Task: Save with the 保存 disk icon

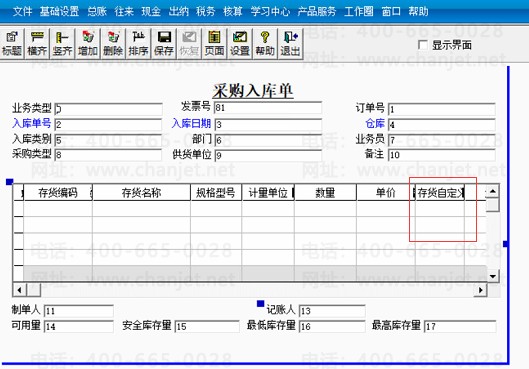Action: [164, 44]
